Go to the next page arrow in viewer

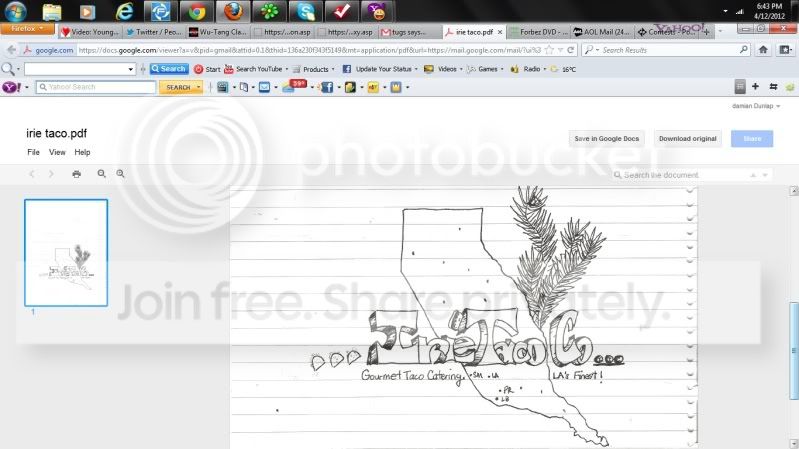tap(51, 174)
